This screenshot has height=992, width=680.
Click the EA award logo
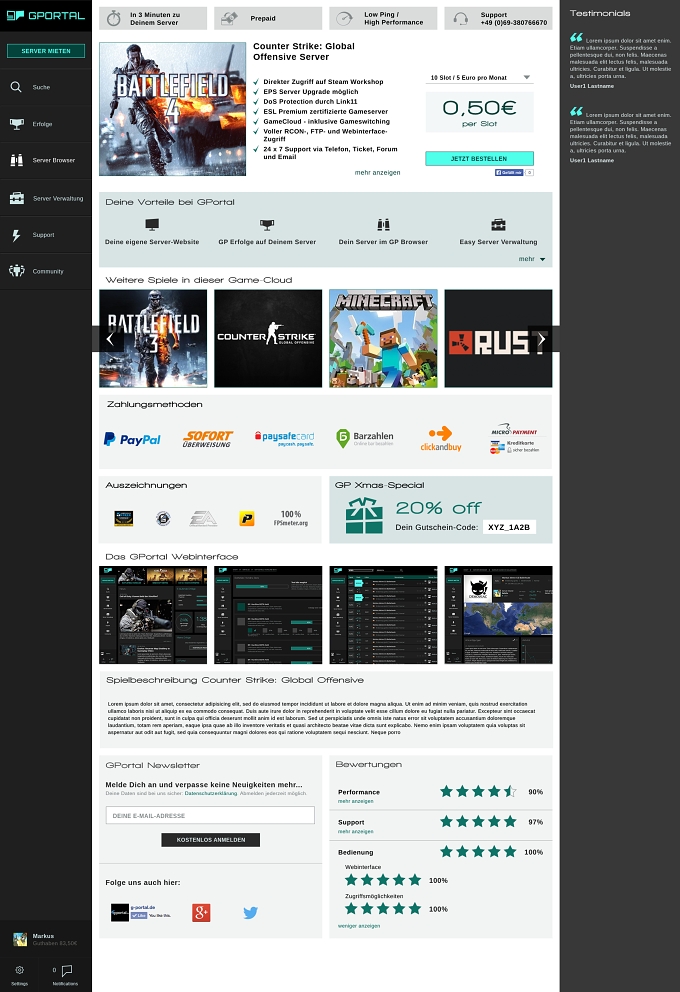pos(203,519)
